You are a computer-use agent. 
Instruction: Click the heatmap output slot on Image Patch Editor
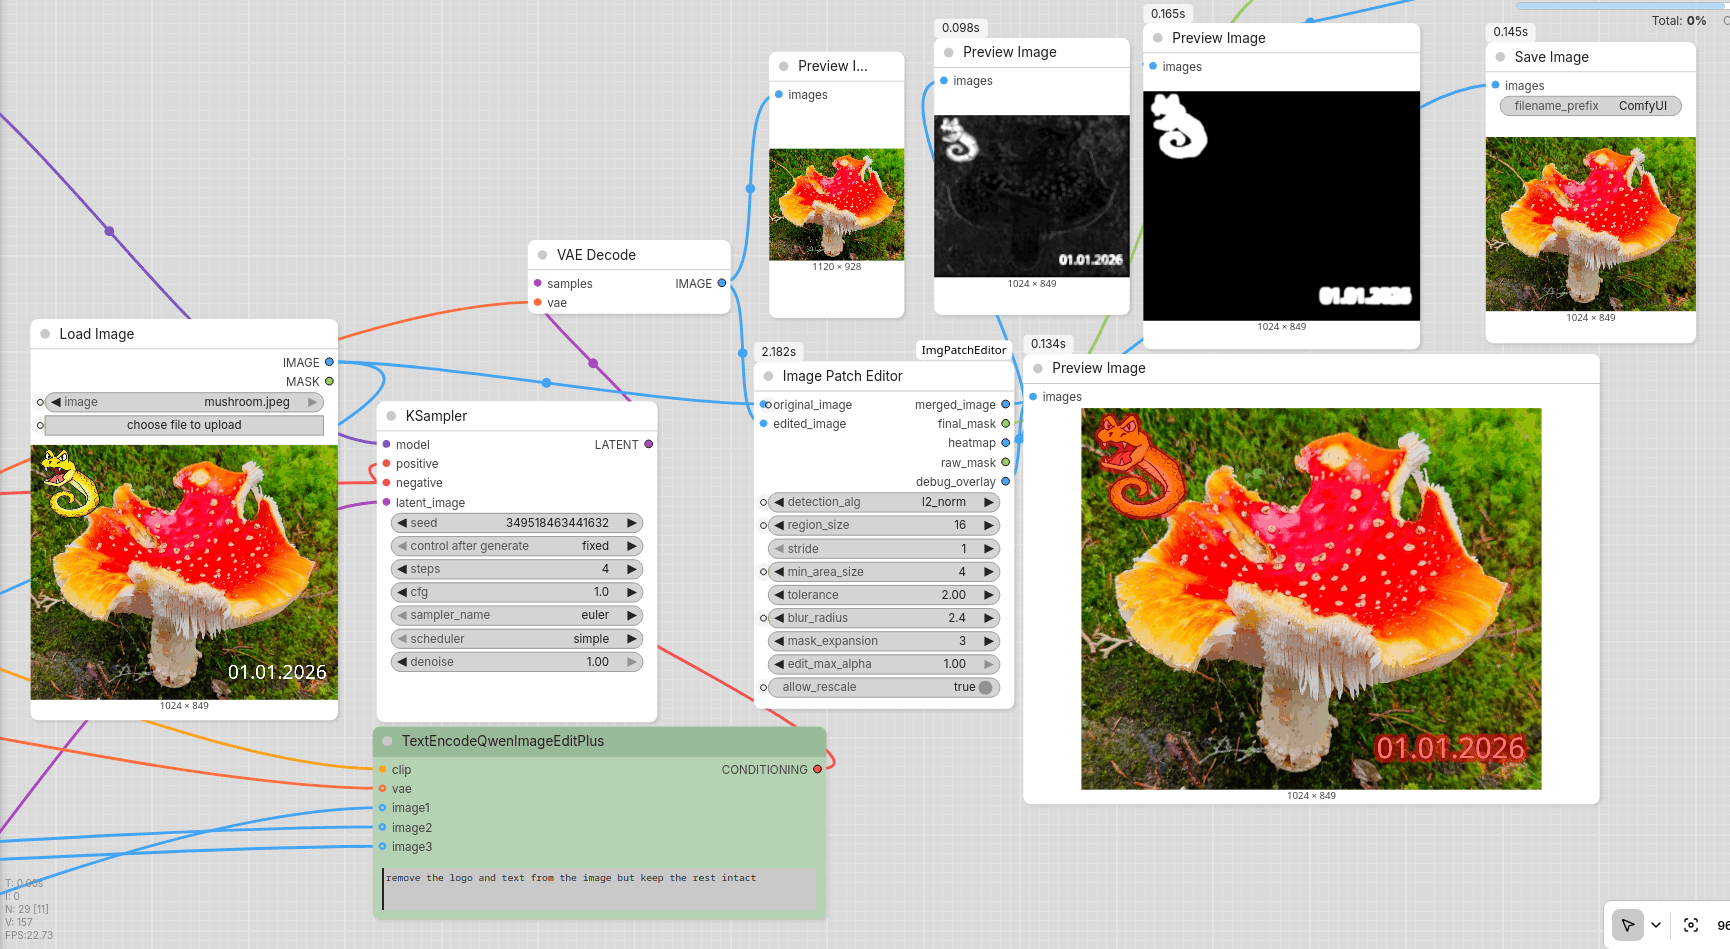(1005, 442)
